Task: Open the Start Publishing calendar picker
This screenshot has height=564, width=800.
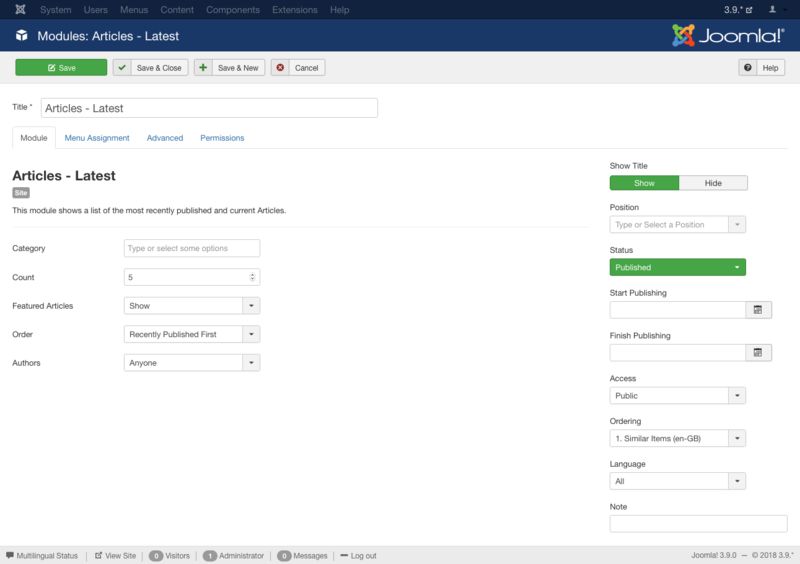Action: [758, 310]
